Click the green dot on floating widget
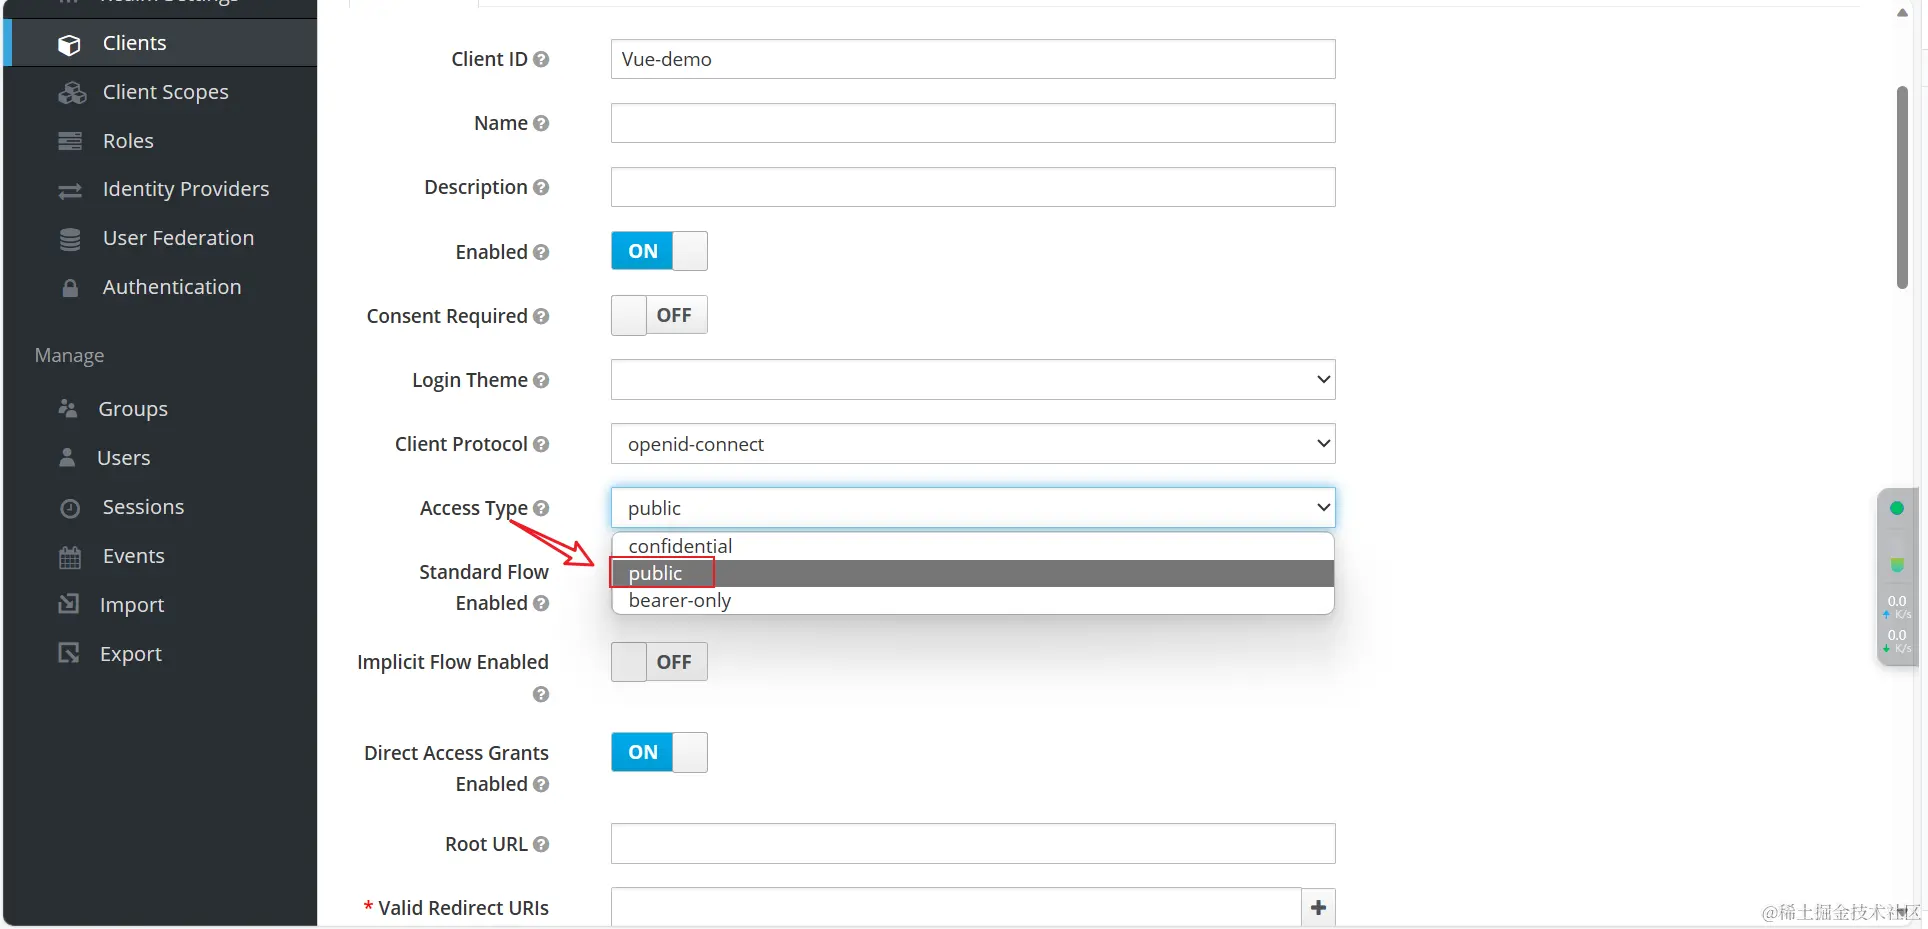Image resolution: width=1928 pixels, height=929 pixels. [x=1896, y=508]
